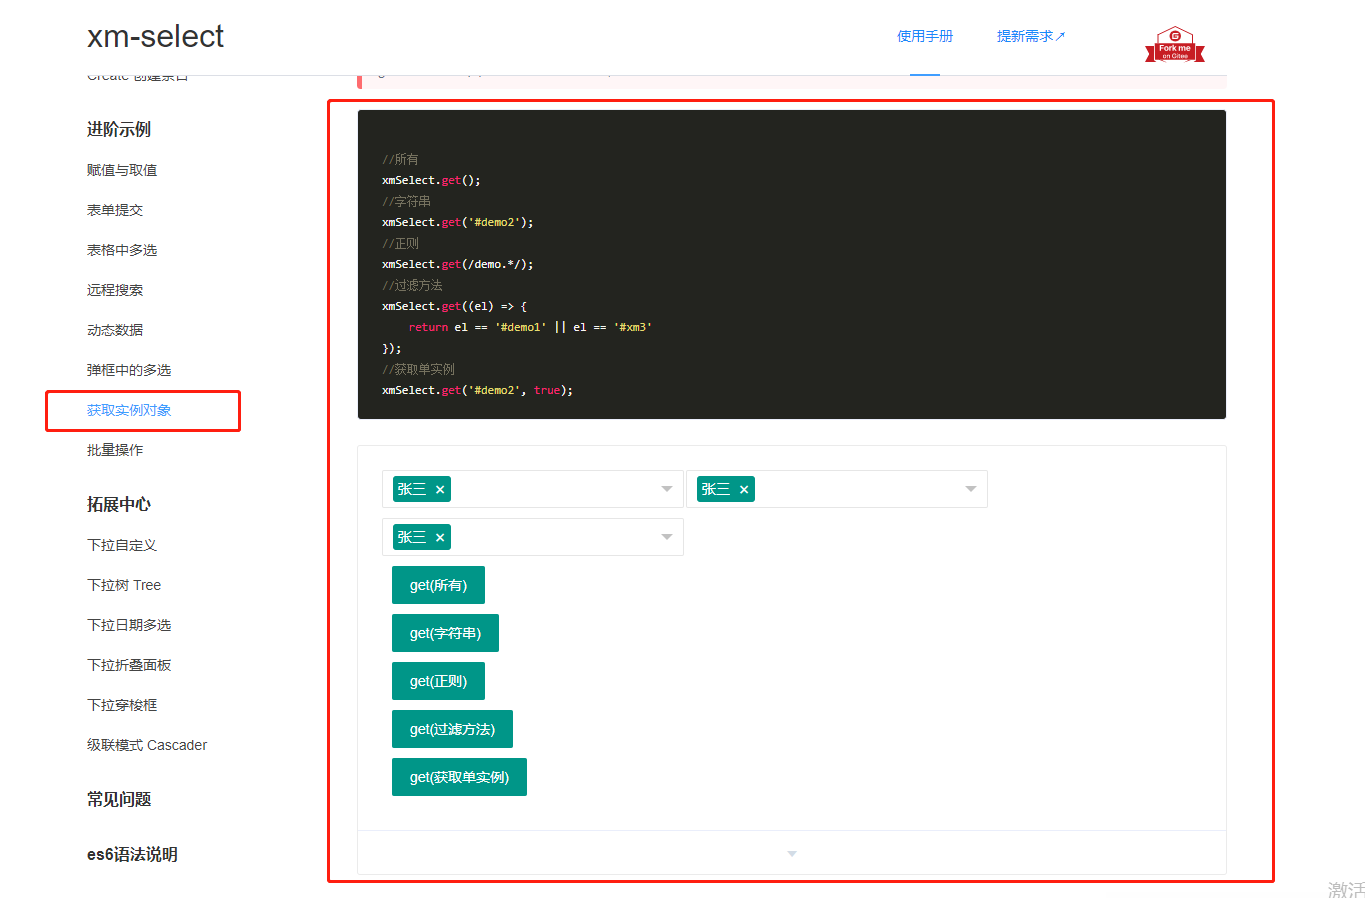Remove 张三 tag in first select box
The width and height of the screenshot is (1365, 898).
(x=440, y=490)
